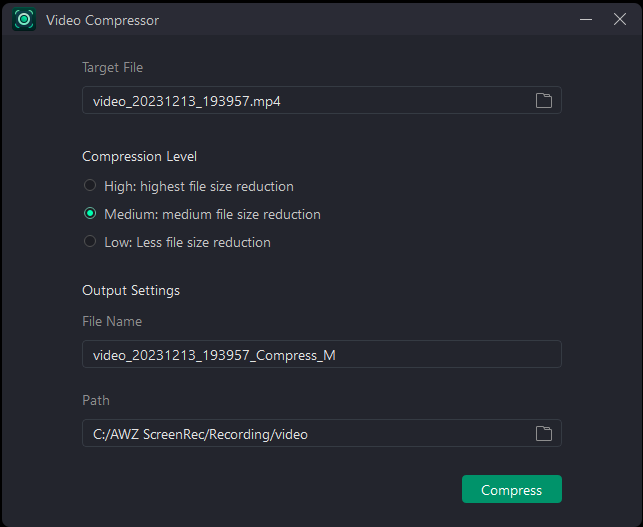Open the output path folder browse icon
Viewport: 643px width, 527px height.
coord(544,433)
